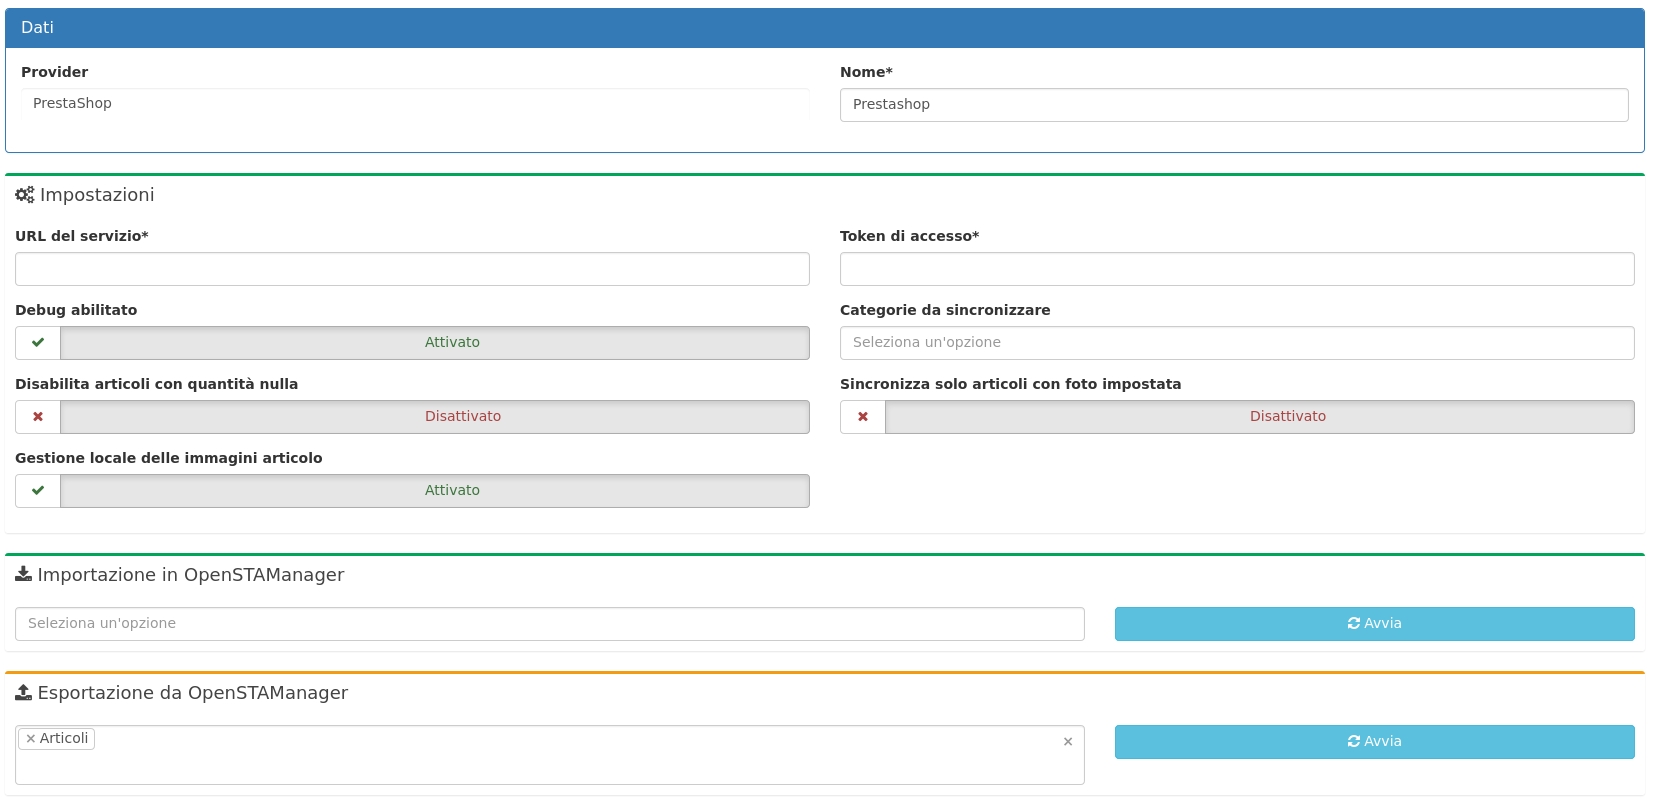Click the green checkmark for Gestione locale immagini
This screenshot has width=1653, height=804.
[38, 491]
